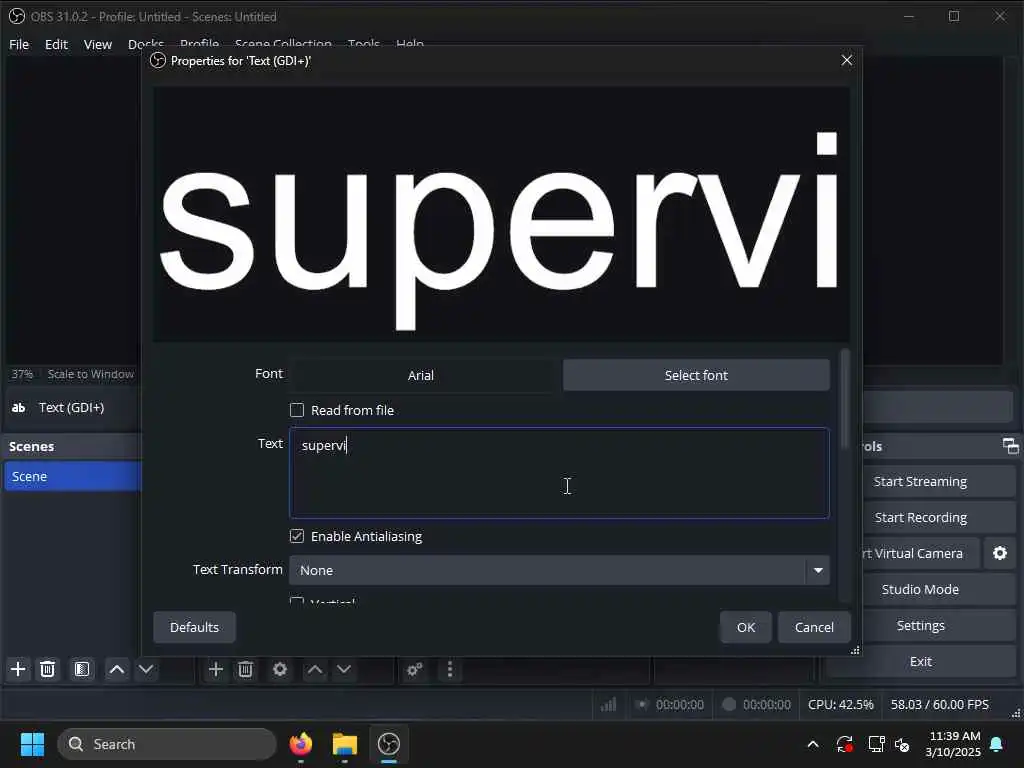Click the Select font button

(696, 376)
